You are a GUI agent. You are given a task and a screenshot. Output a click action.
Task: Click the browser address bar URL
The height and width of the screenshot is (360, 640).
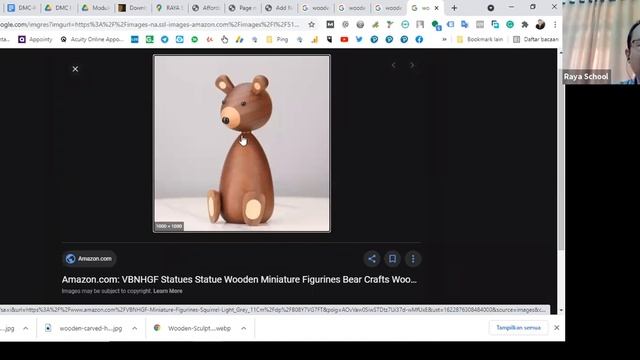coord(151,24)
